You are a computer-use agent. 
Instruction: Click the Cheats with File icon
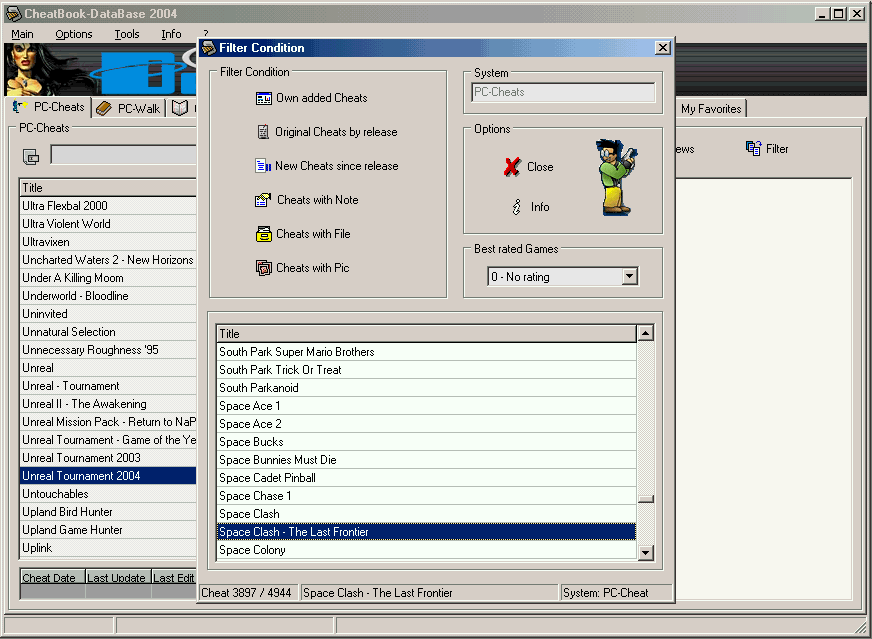[264, 234]
